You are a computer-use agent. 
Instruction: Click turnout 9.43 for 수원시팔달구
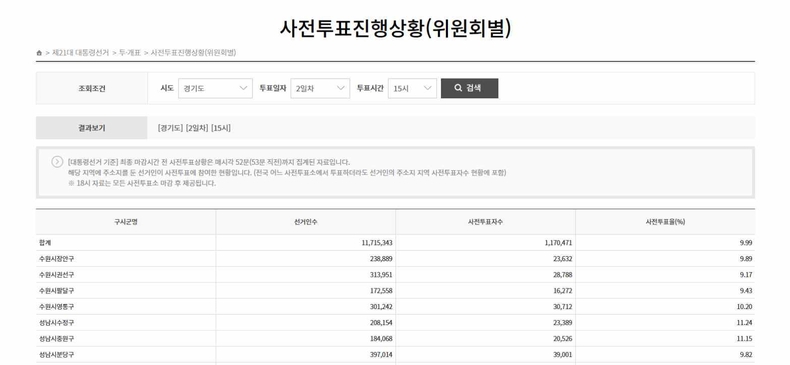[x=746, y=291]
